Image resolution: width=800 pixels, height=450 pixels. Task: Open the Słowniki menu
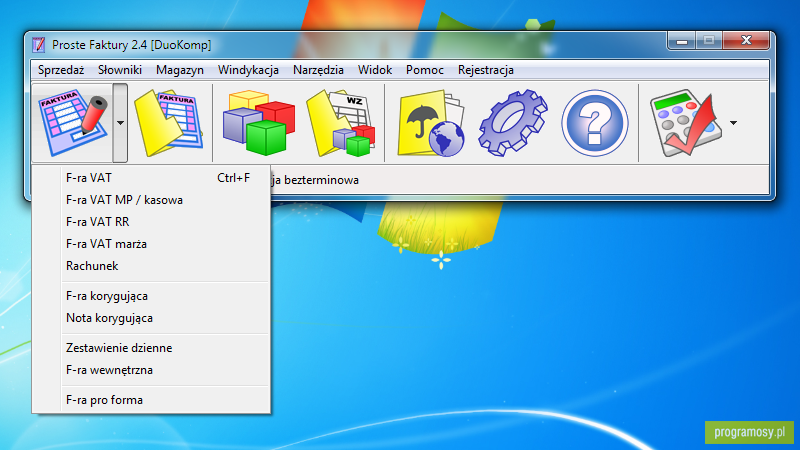pyautogui.click(x=120, y=70)
